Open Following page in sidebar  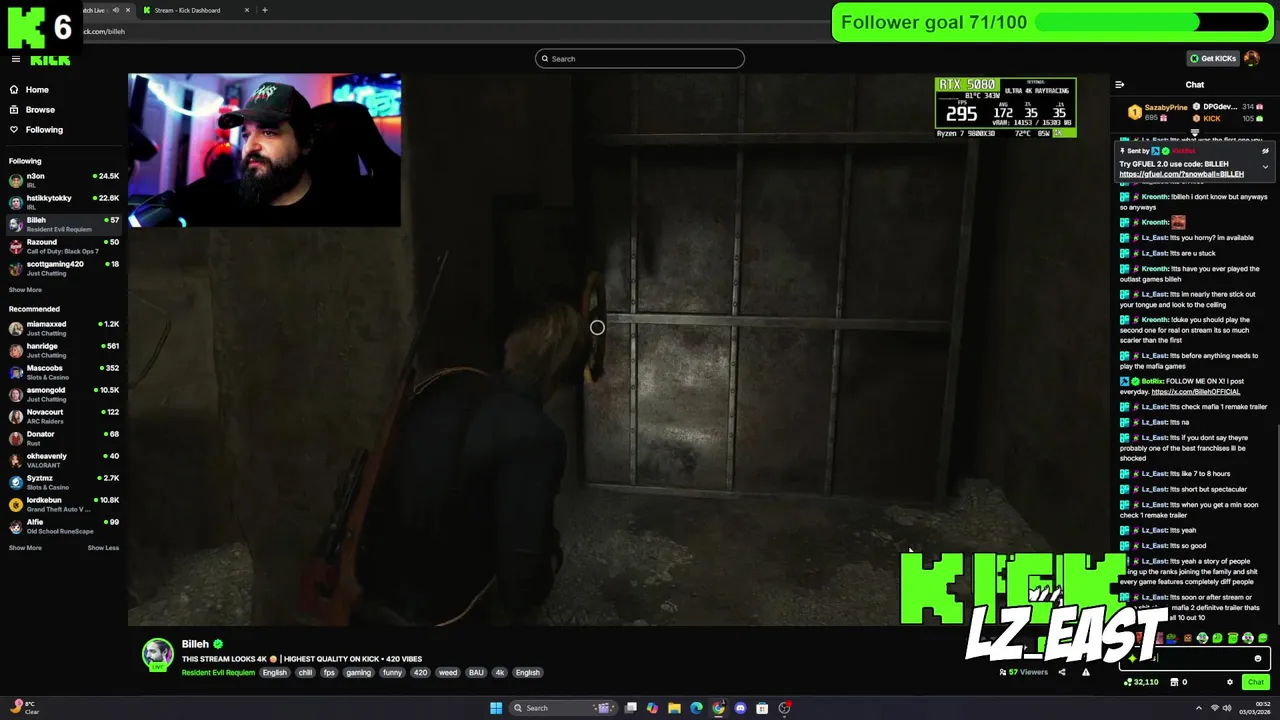point(43,130)
